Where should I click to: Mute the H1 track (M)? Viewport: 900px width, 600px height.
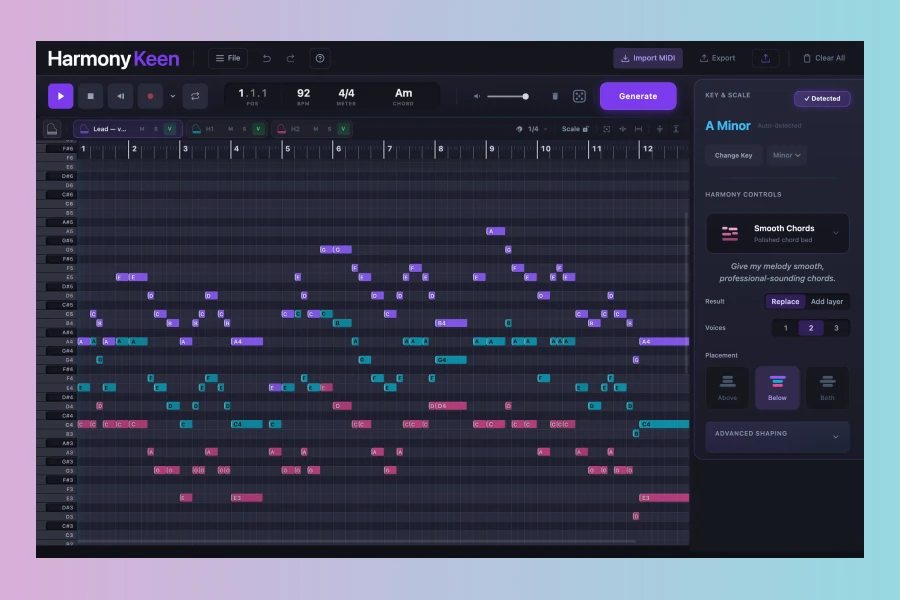231,129
